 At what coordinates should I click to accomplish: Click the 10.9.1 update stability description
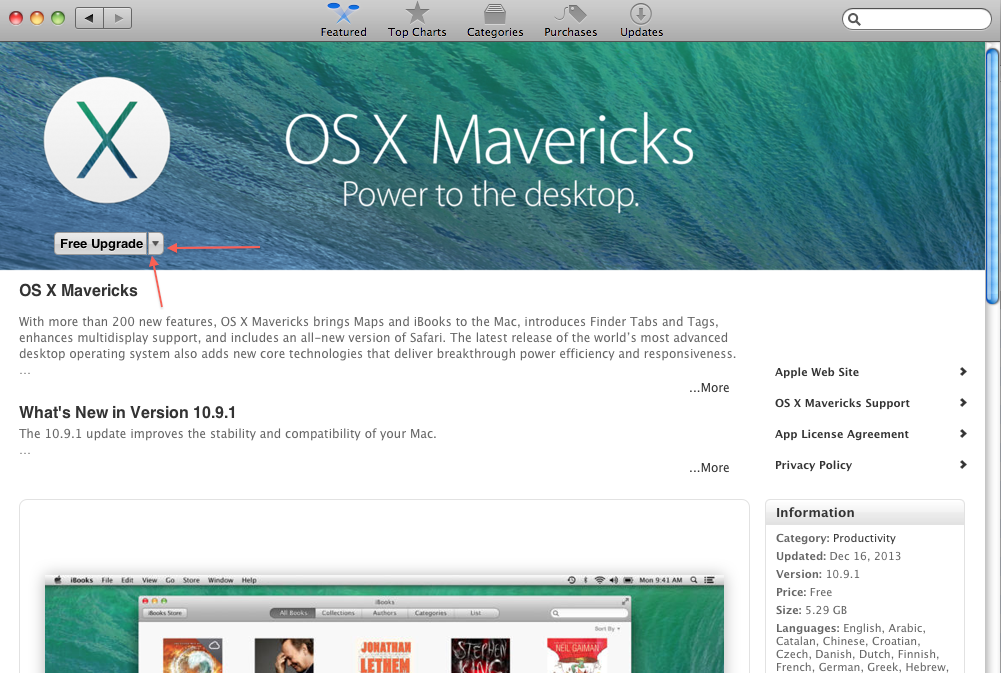click(x=227, y=434)
